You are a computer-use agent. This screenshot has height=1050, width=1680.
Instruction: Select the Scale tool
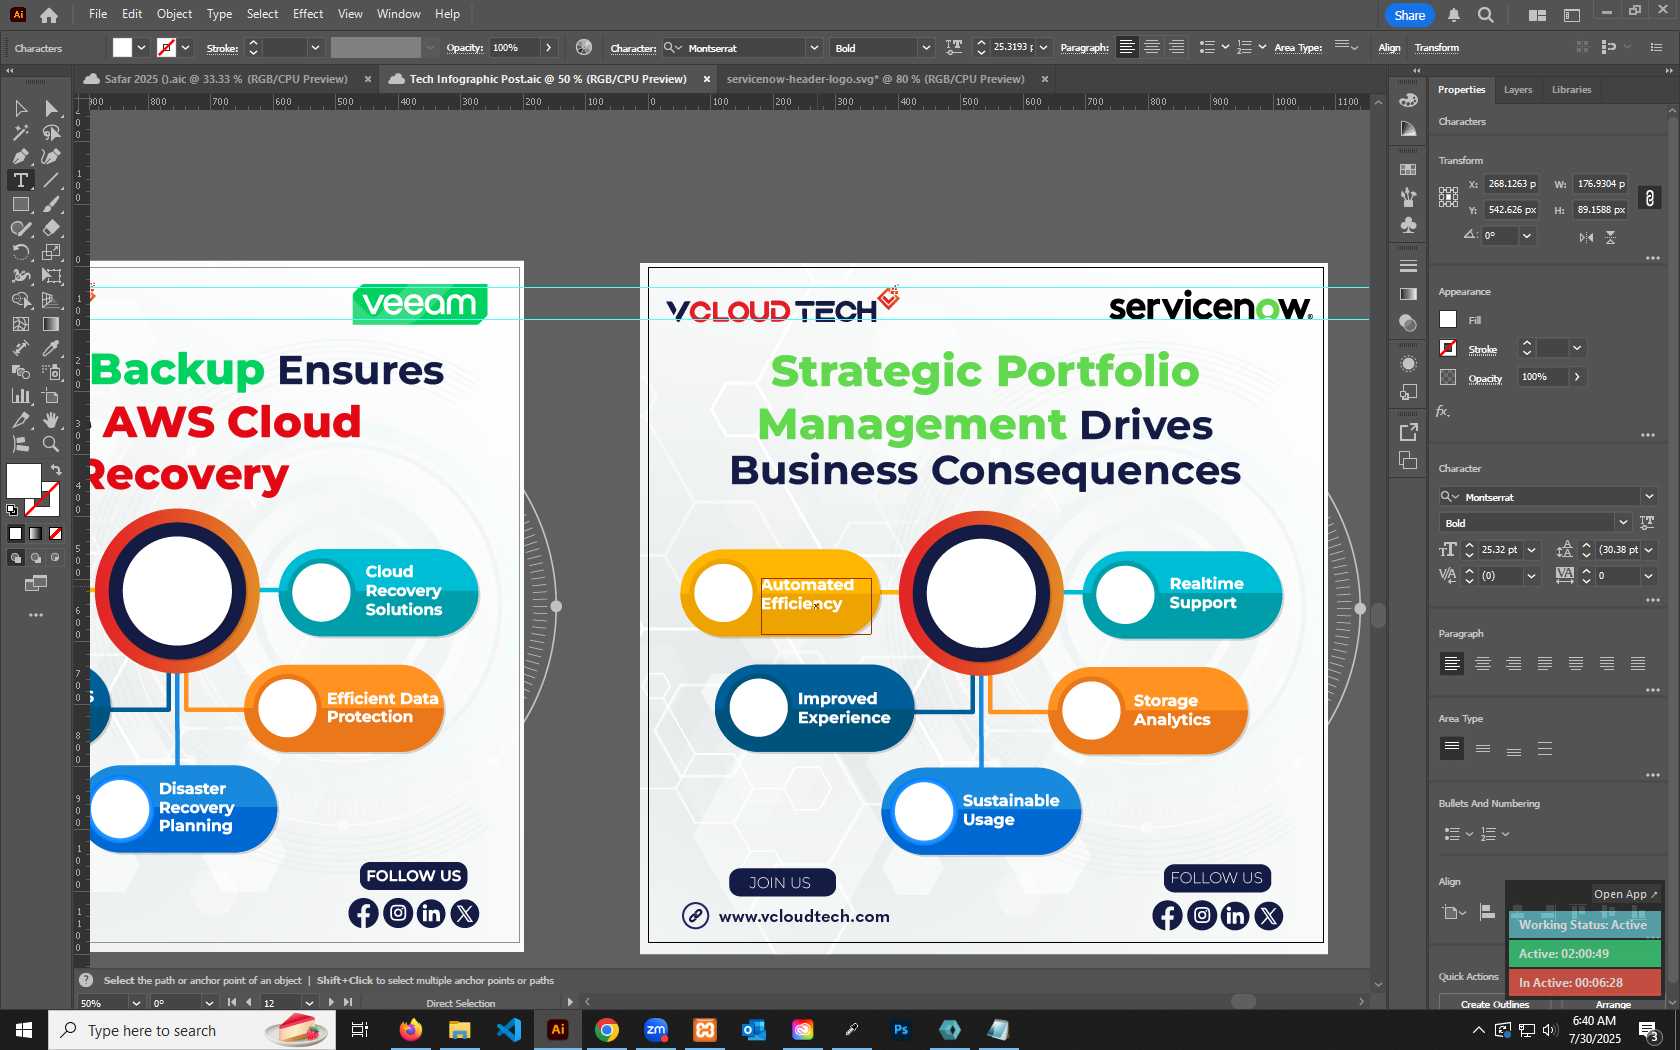pos(51,252)
